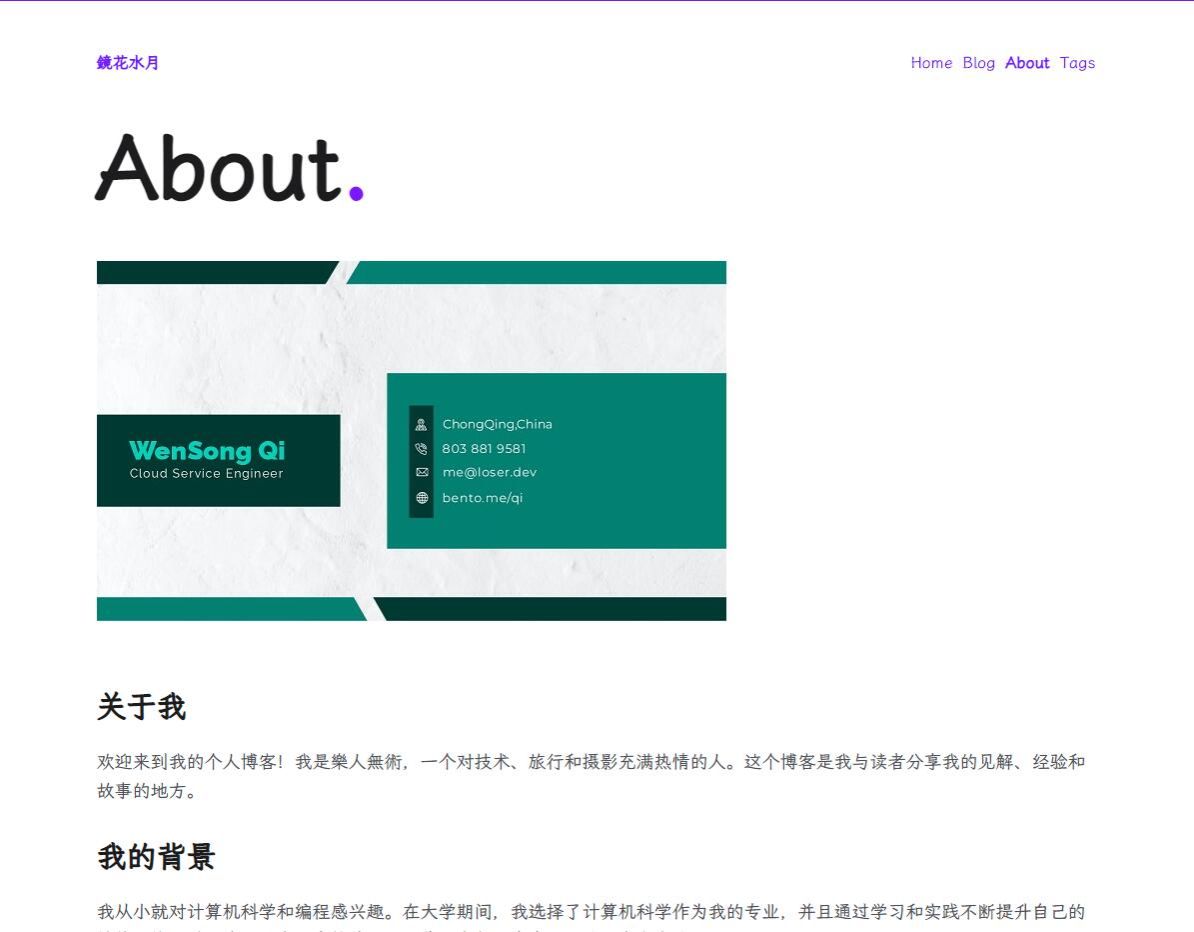Go to the Blog section

[x=978, y=63]
